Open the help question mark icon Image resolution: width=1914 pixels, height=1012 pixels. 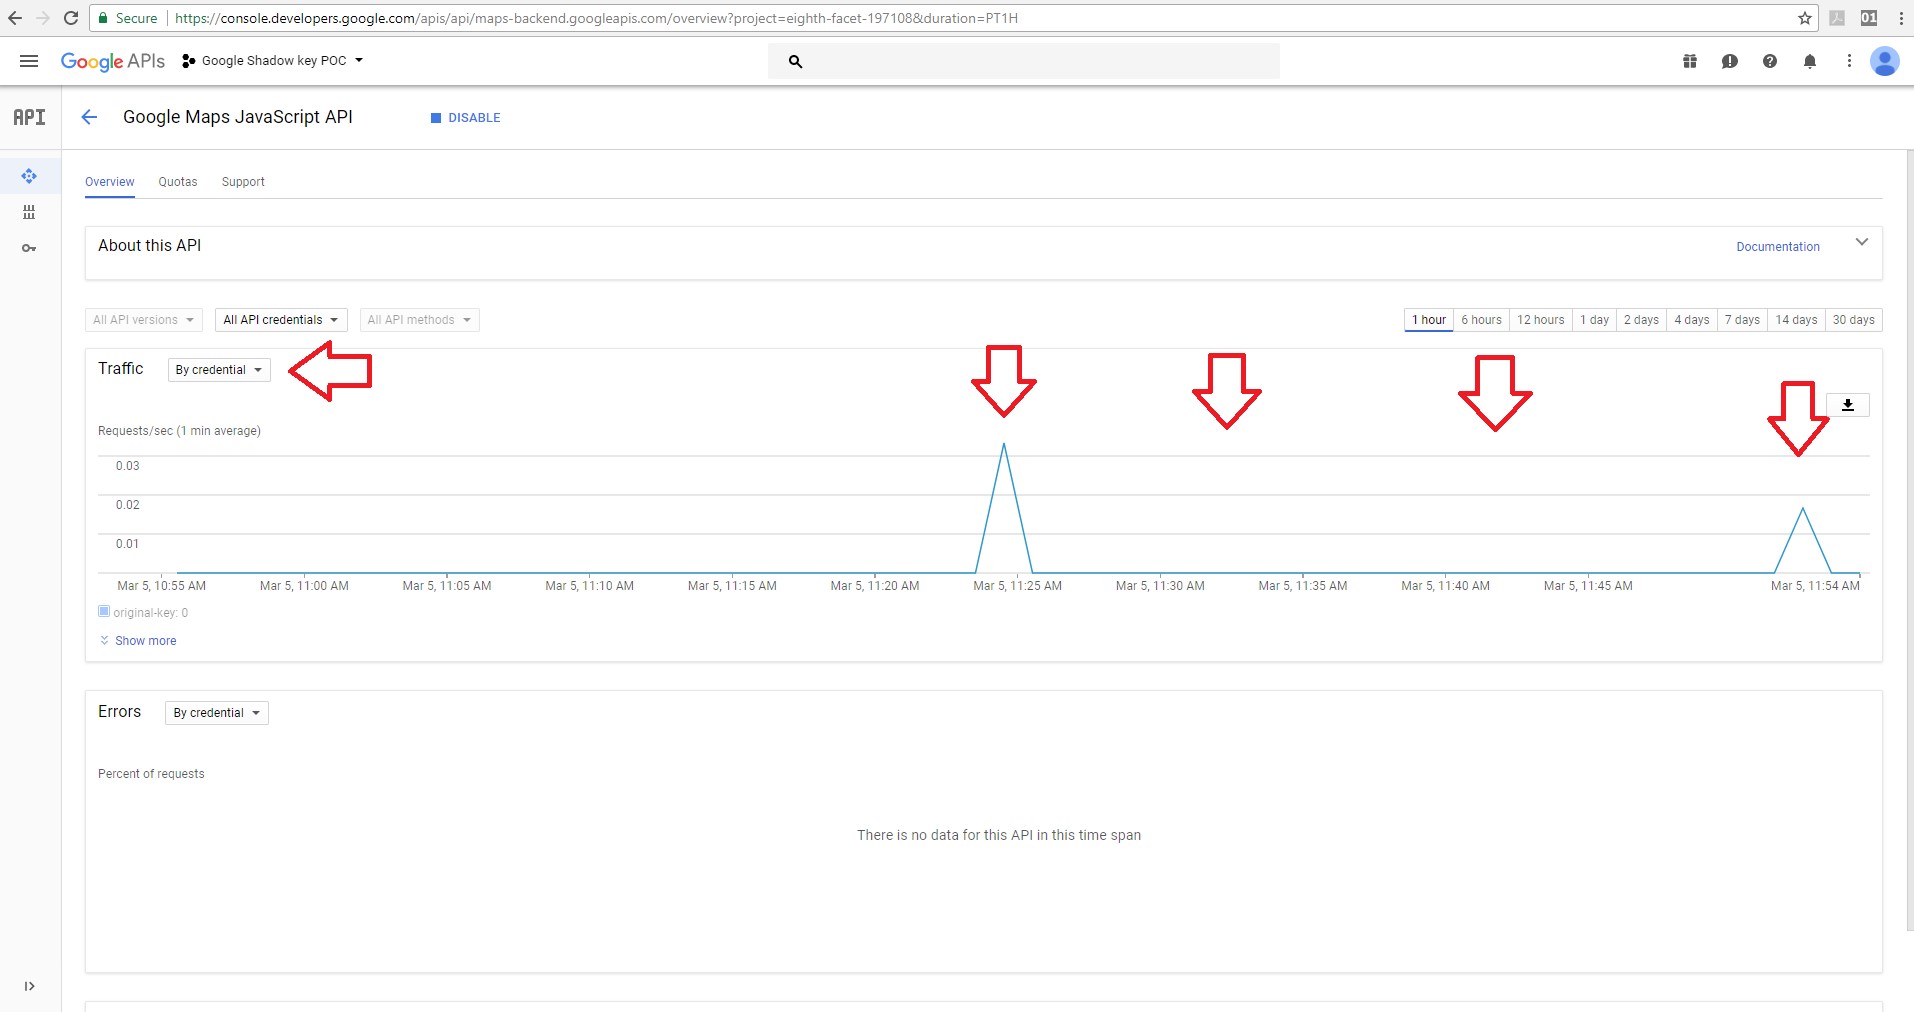tap(1770, 61)
